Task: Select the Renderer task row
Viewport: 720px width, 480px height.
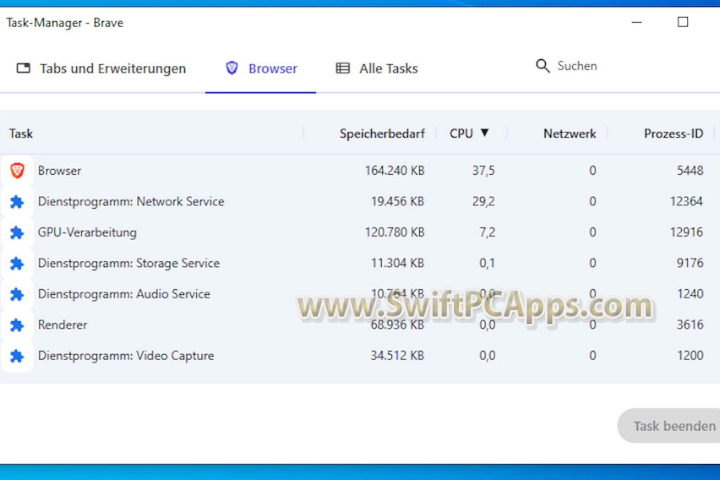Action: pos(360,325)
